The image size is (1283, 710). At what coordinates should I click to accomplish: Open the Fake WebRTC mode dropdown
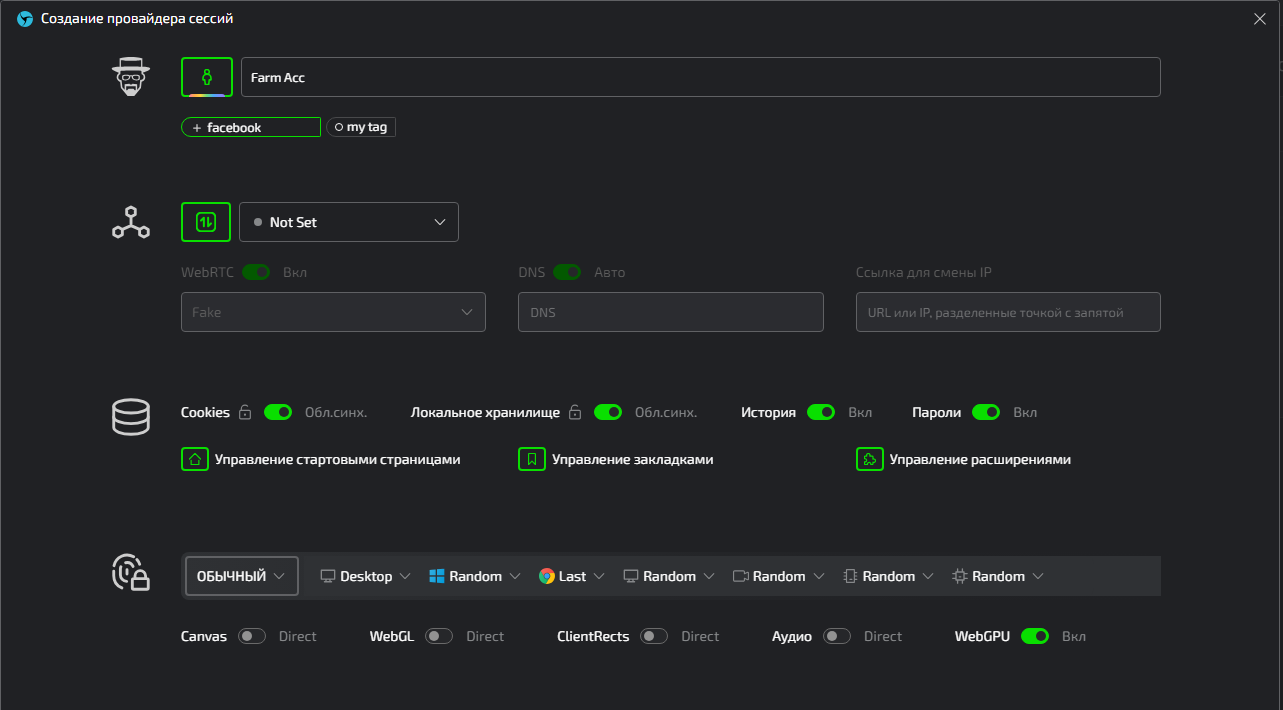pos(333,312)
